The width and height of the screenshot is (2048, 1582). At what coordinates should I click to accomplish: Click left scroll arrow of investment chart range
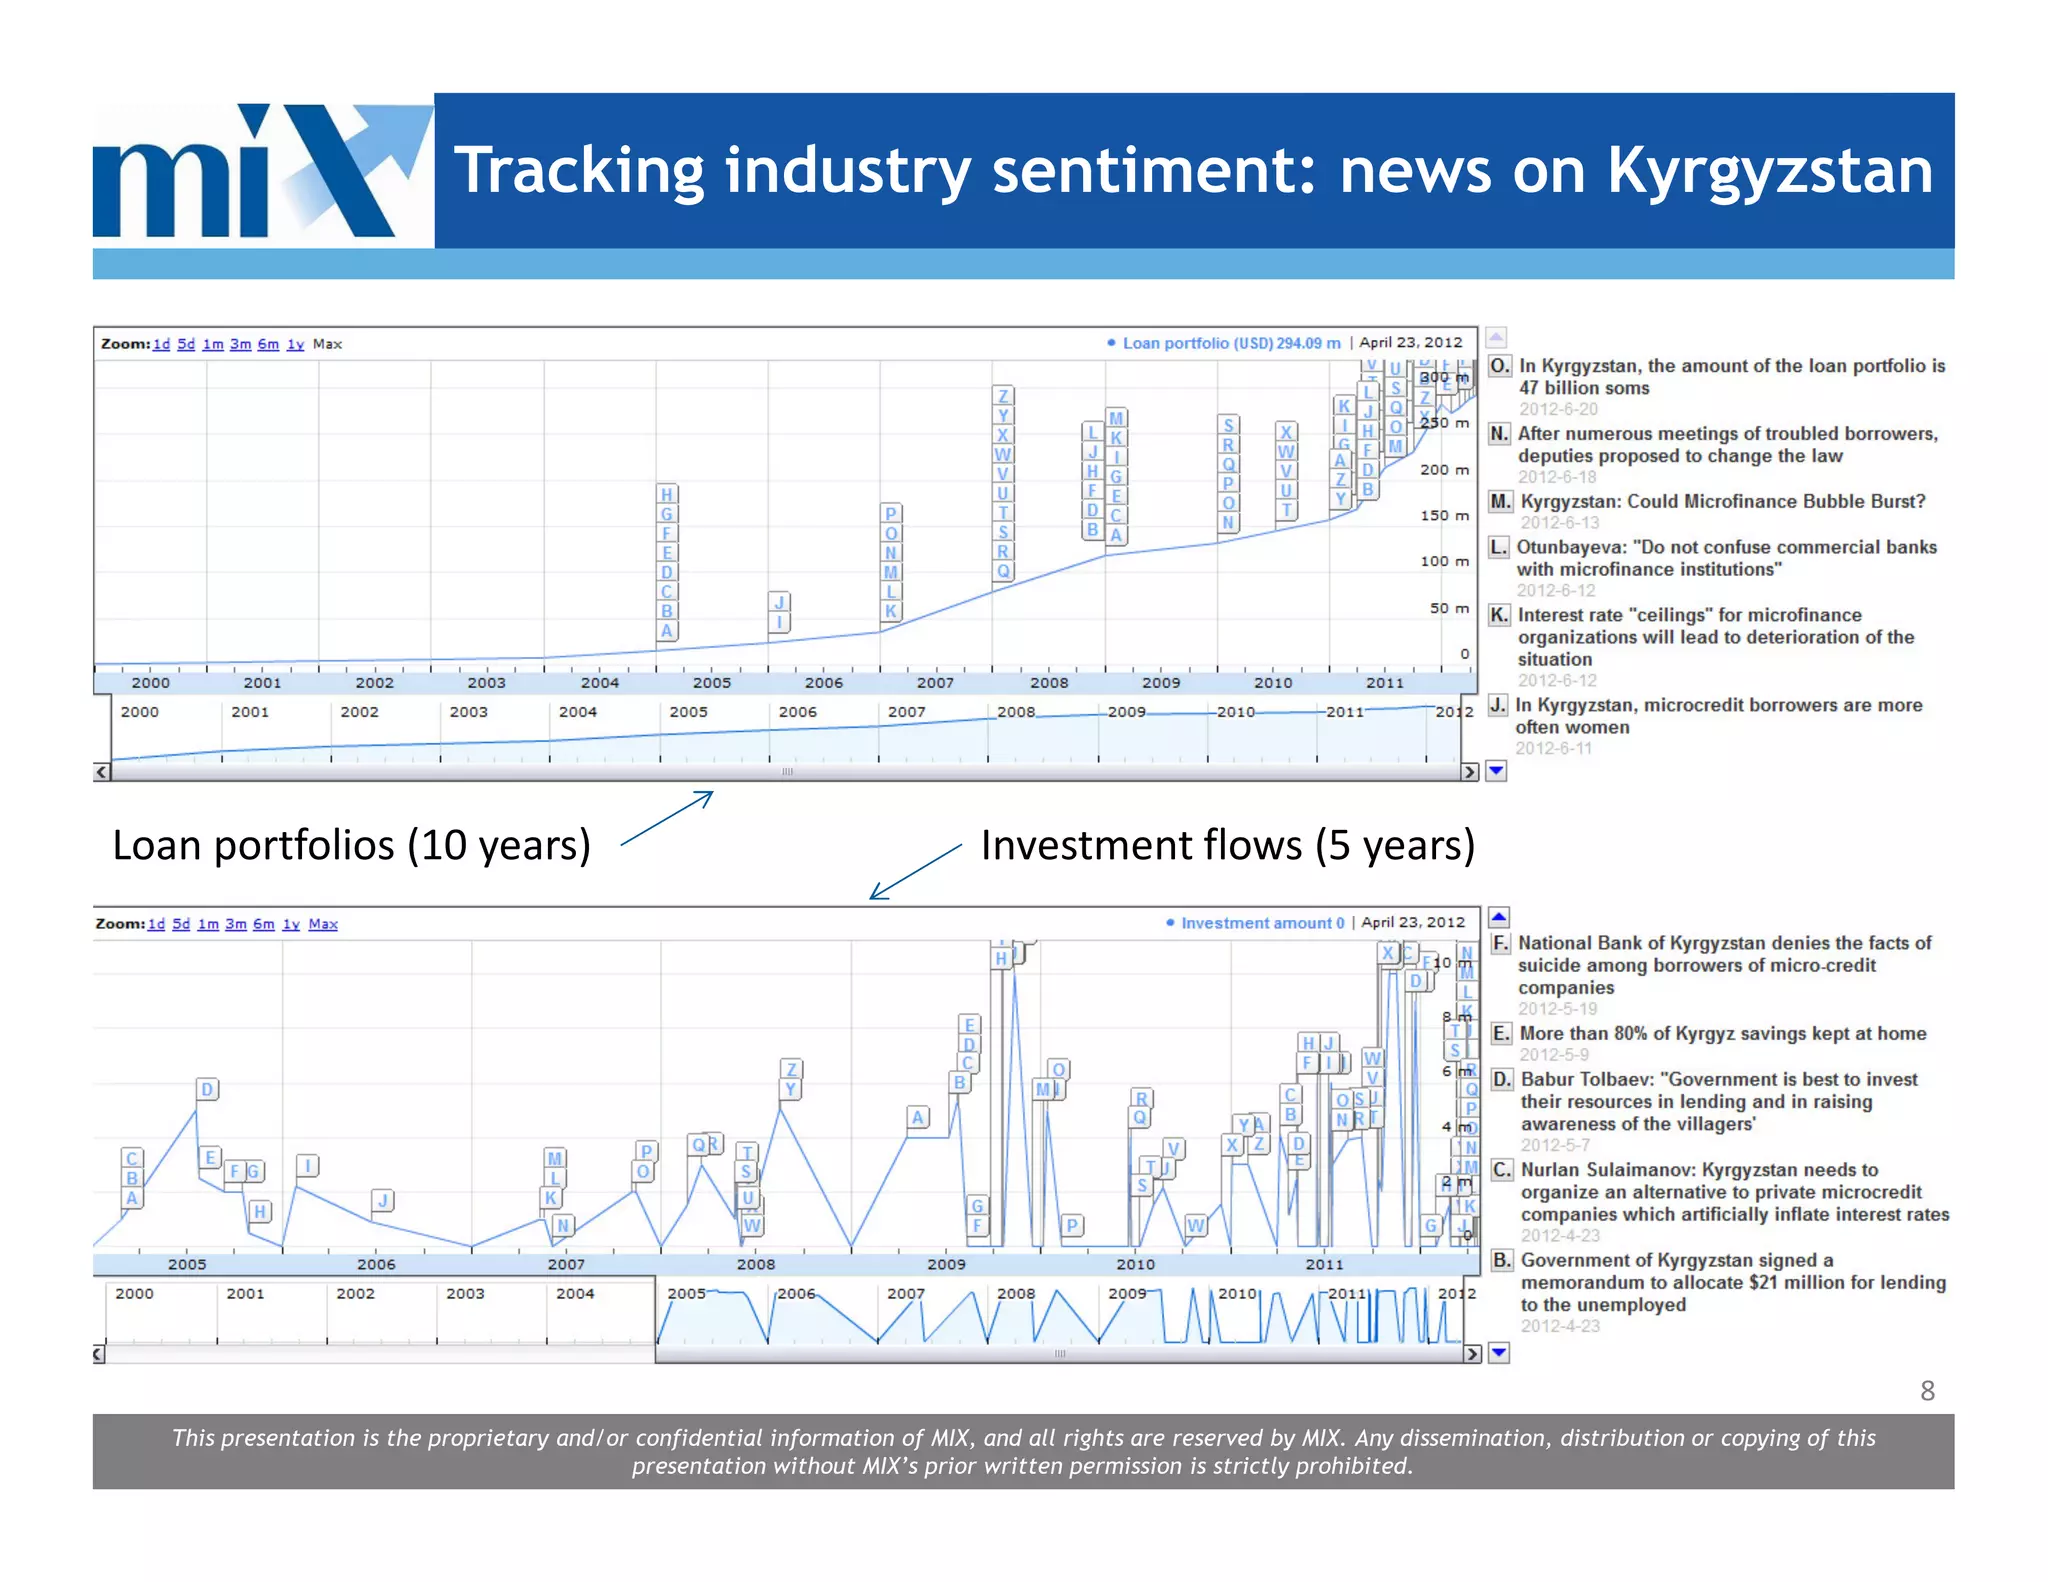coord(99,1354)
